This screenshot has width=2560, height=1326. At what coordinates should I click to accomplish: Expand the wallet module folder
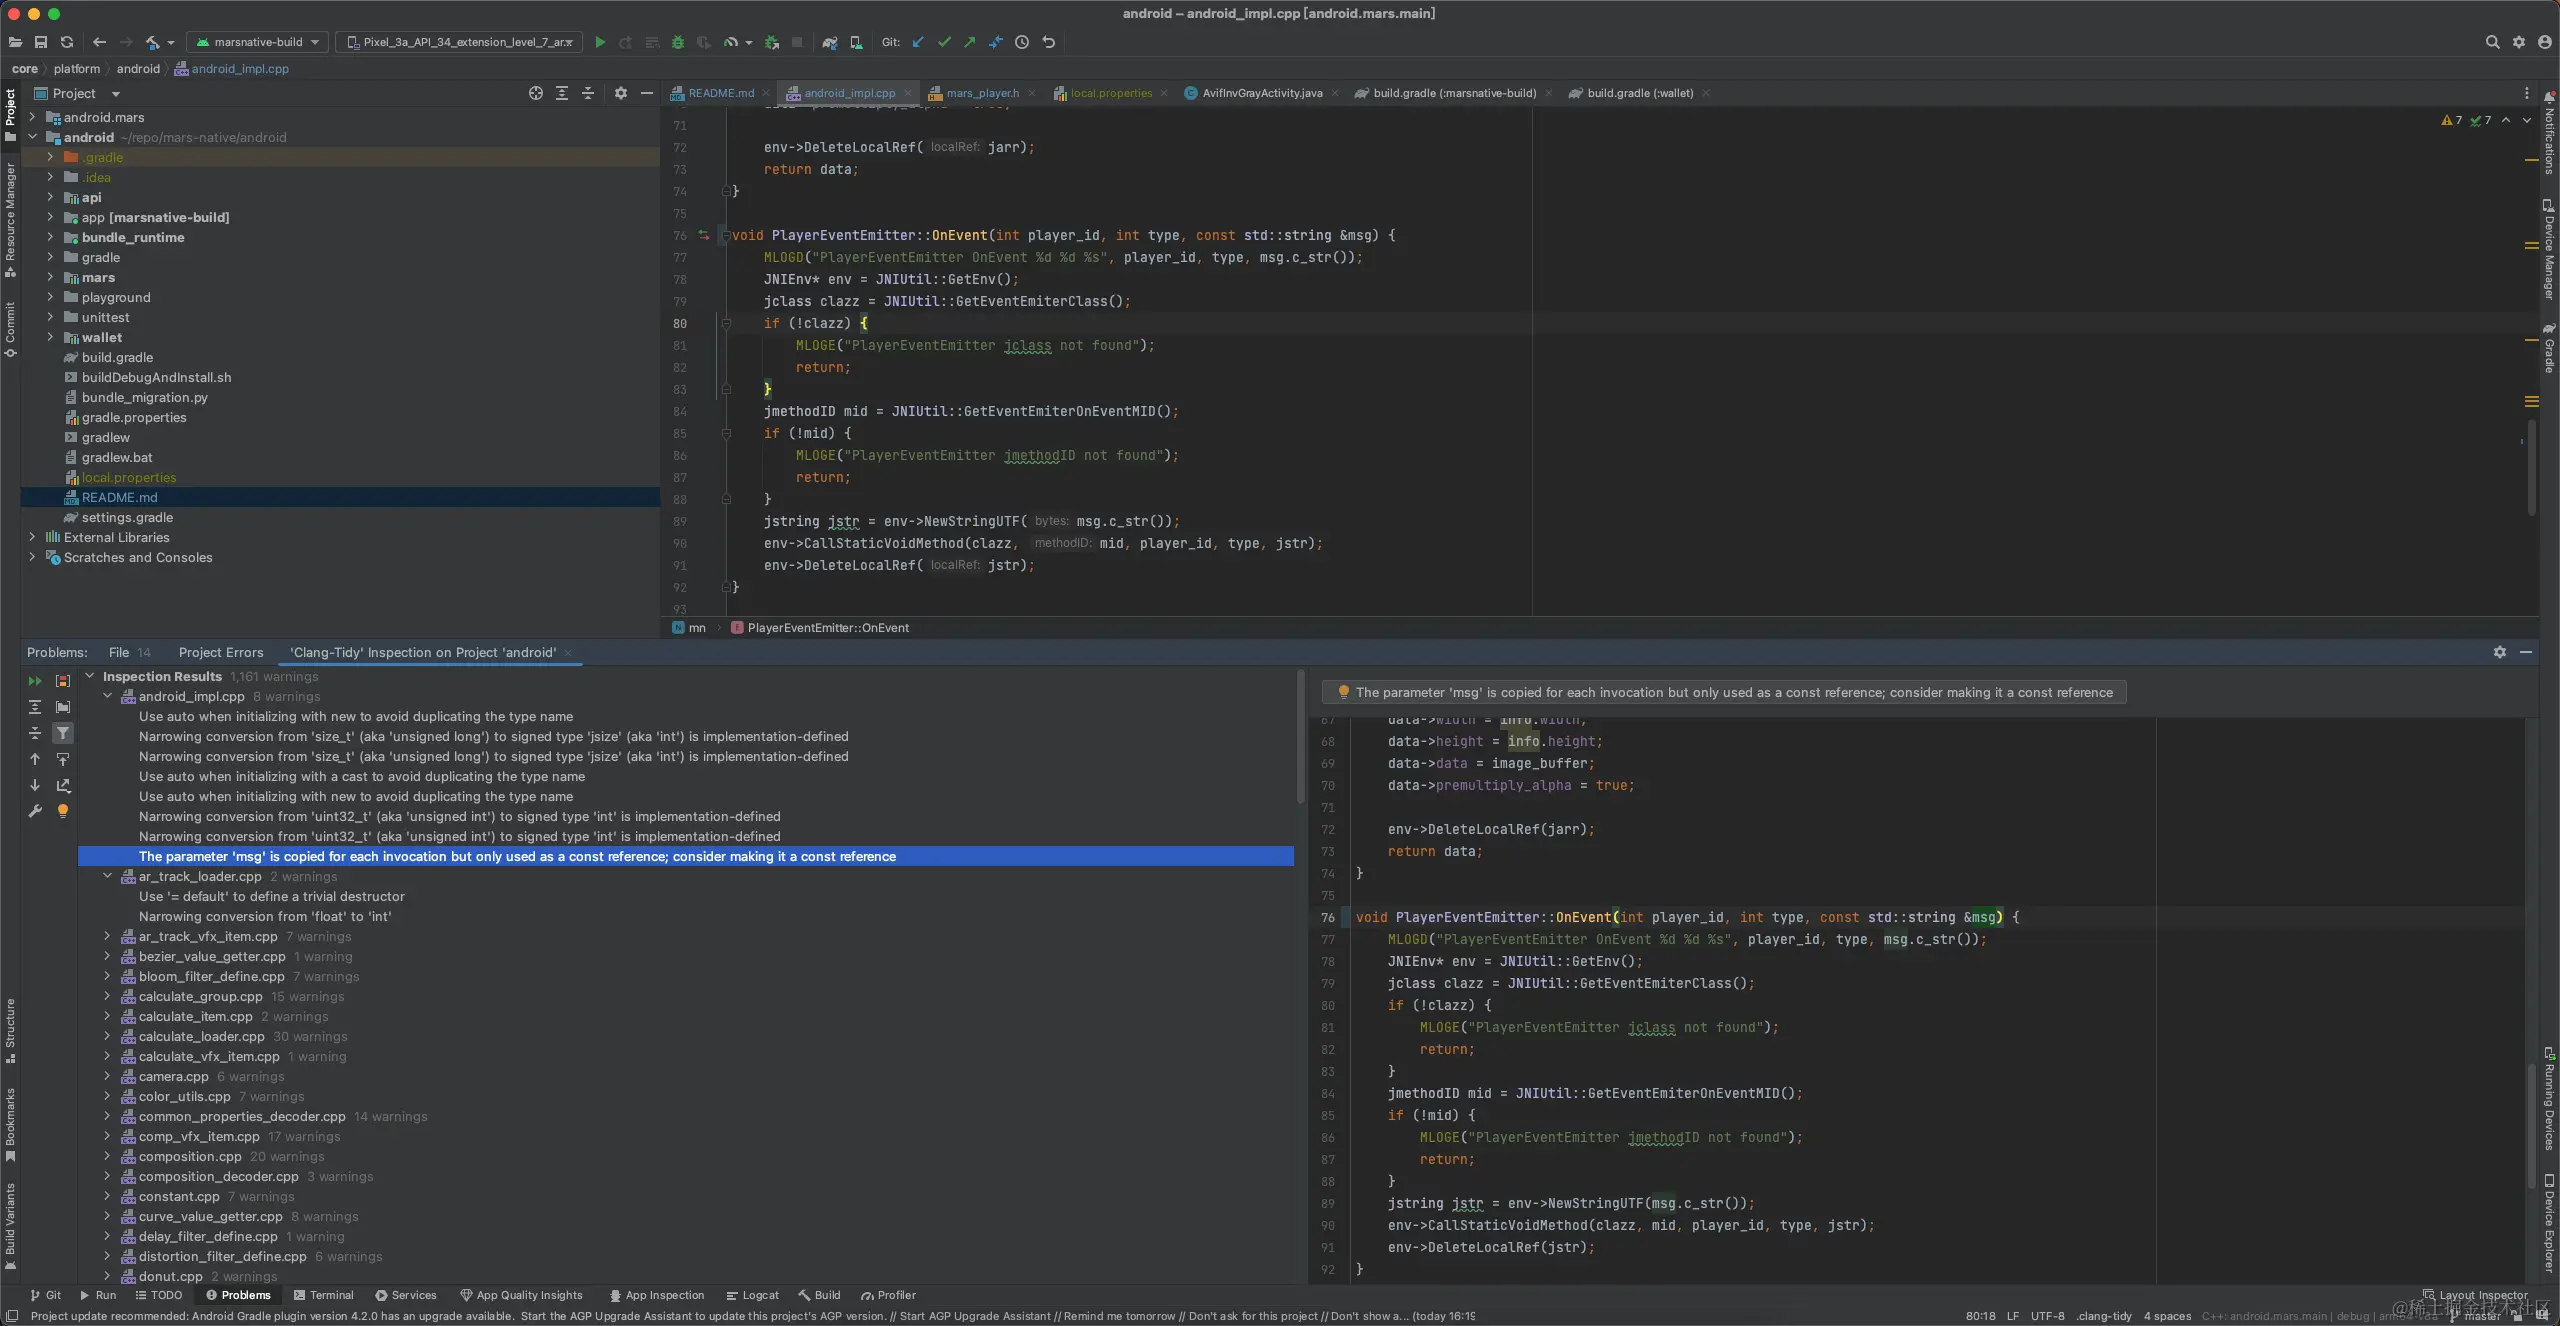coord(50,337)
